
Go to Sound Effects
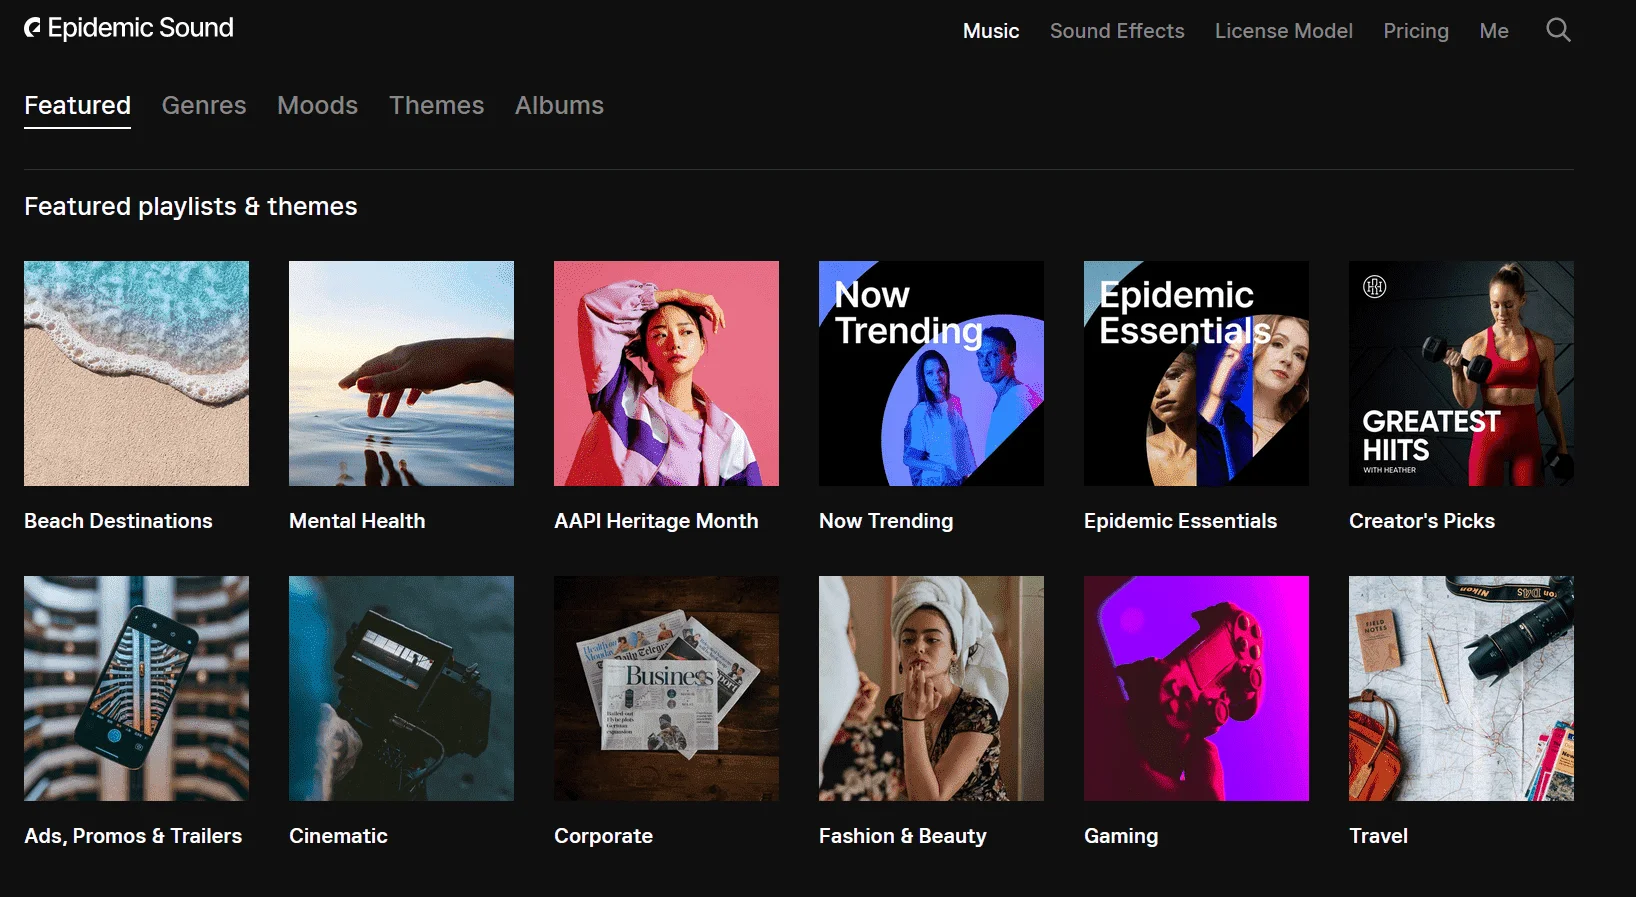[x=1117, y=31]
